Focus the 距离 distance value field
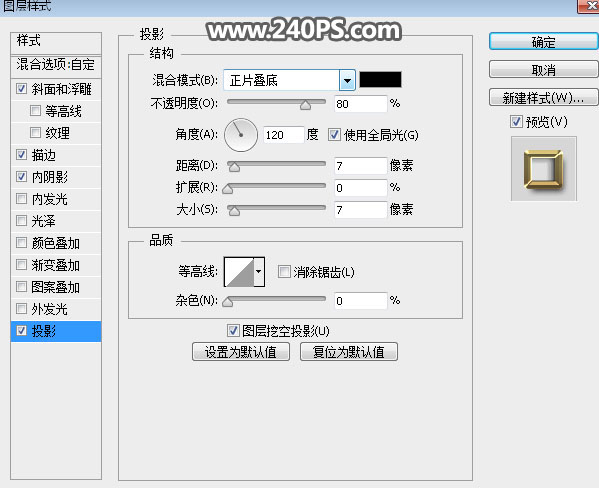 pos(361,166)
